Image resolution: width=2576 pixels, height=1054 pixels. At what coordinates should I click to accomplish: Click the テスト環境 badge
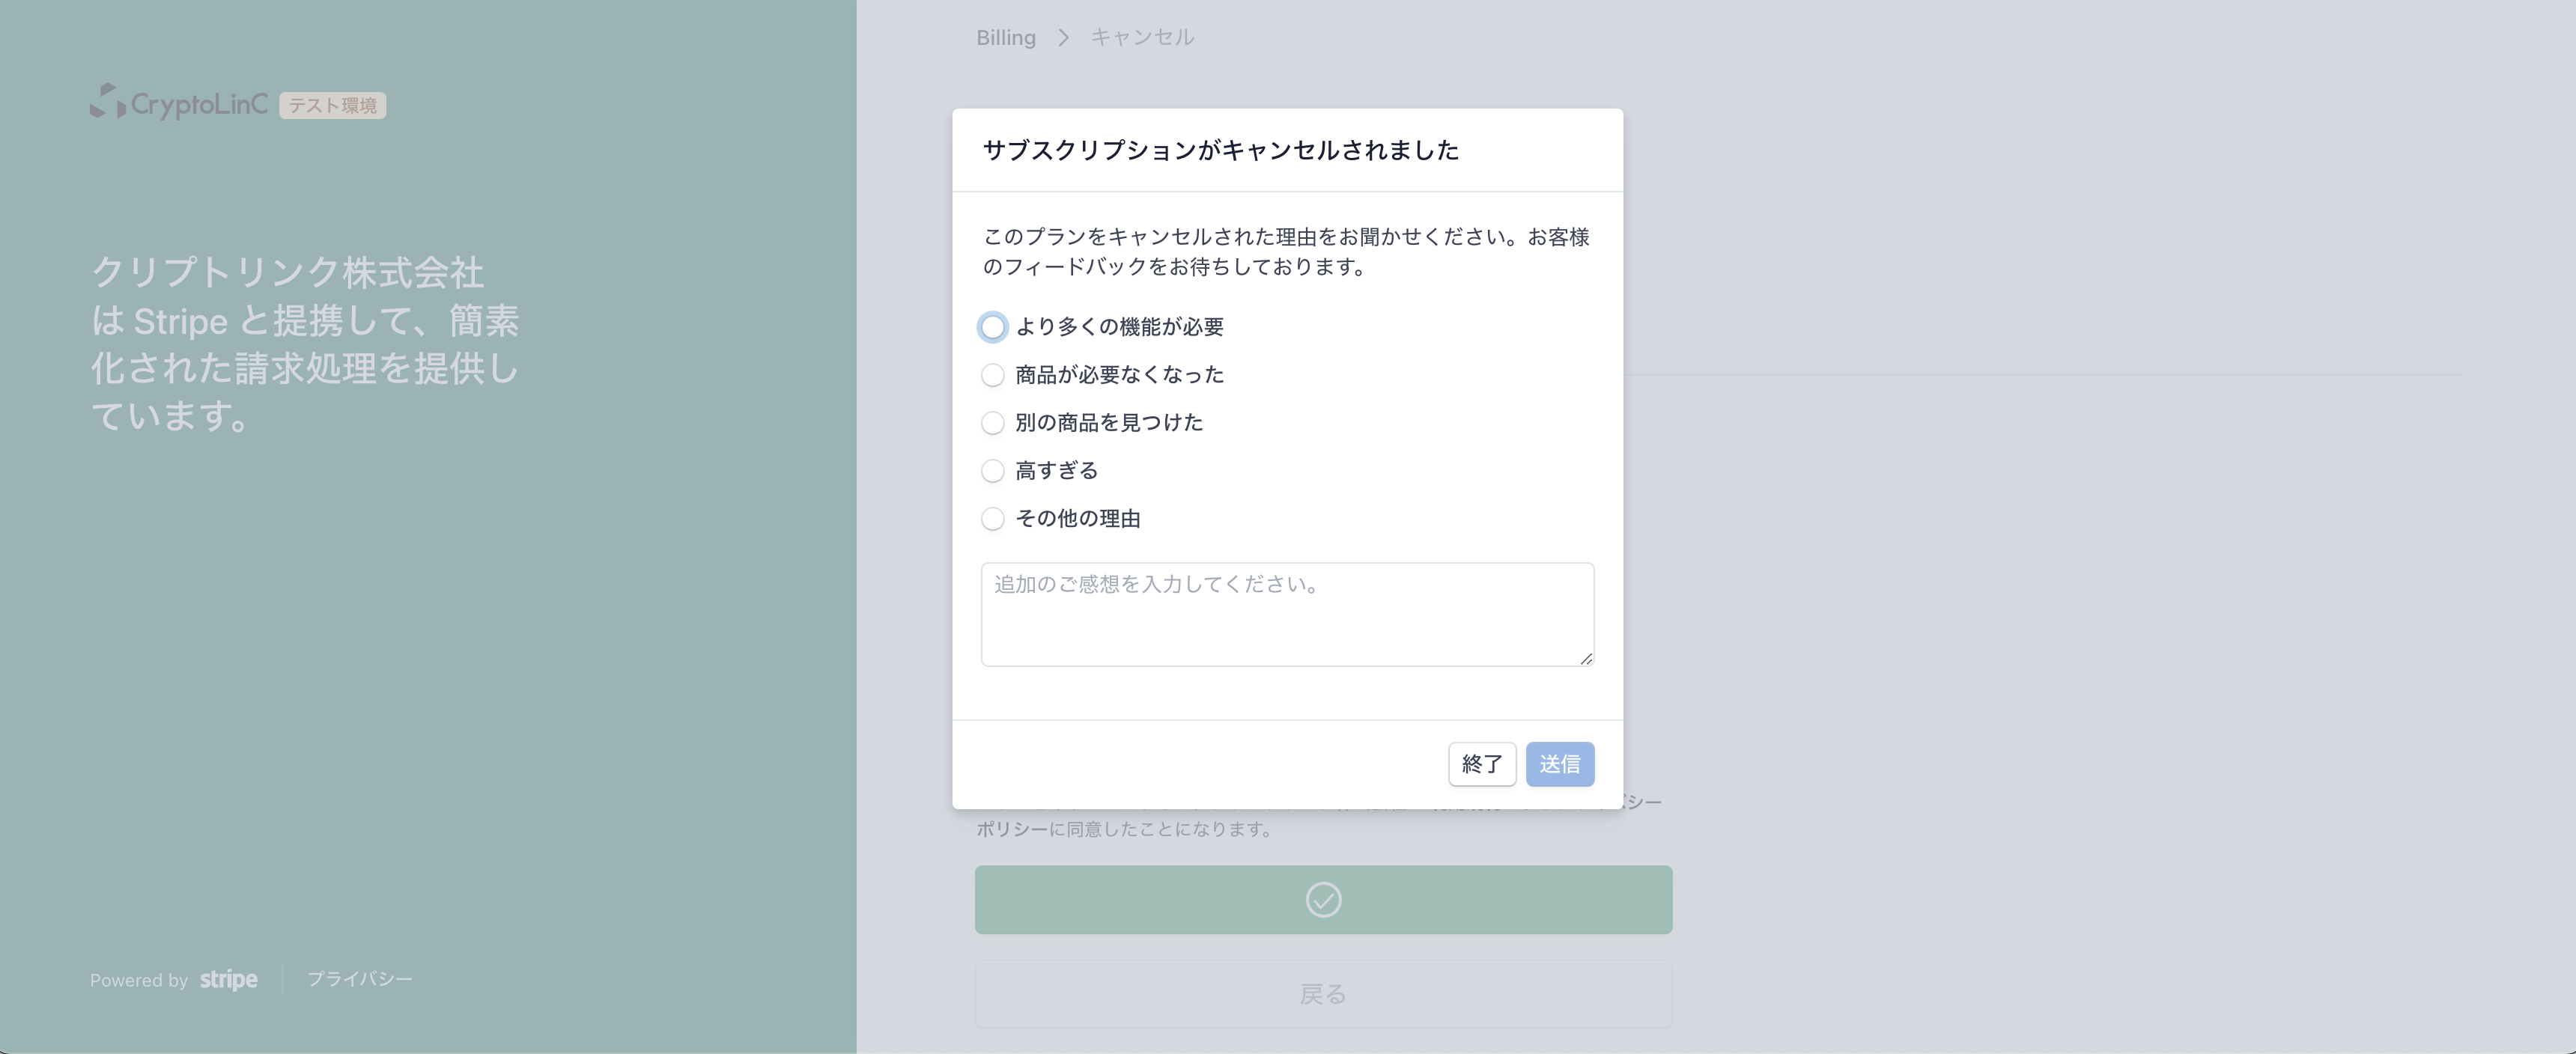pyautogui.click(x=333, y=105)
